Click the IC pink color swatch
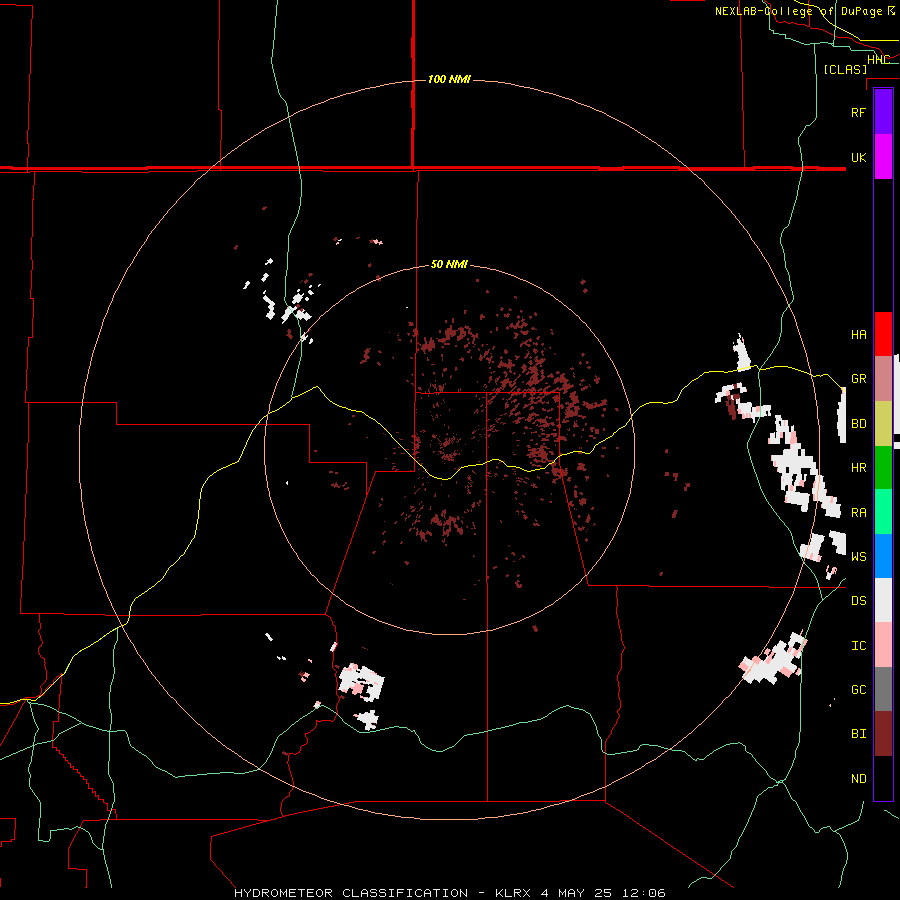 (x=883, y=645)
